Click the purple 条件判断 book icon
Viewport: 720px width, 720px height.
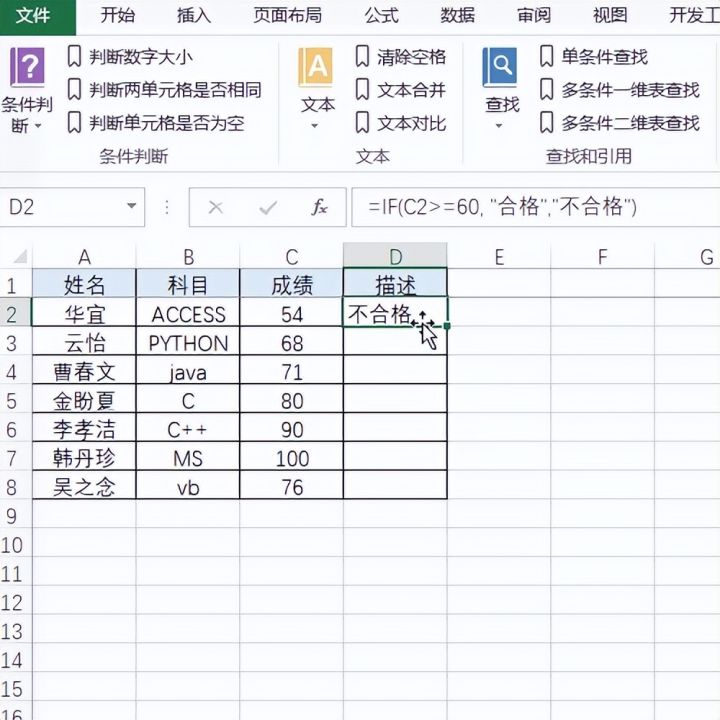[x=28, y=67]
